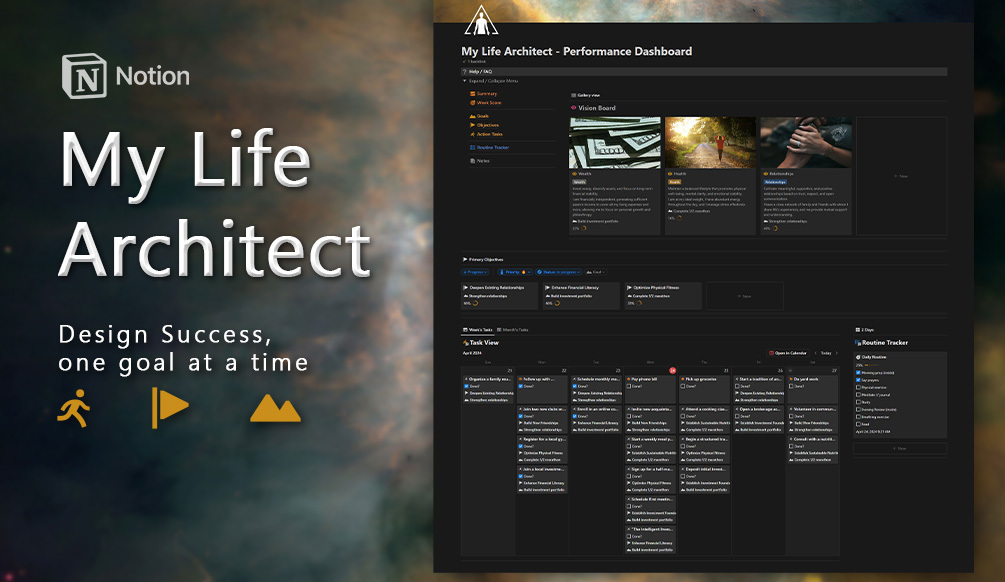This screenshot has width=1005, height=582.
Task: Open the Progress filter dropdown
Action: (x=476, y=272)
